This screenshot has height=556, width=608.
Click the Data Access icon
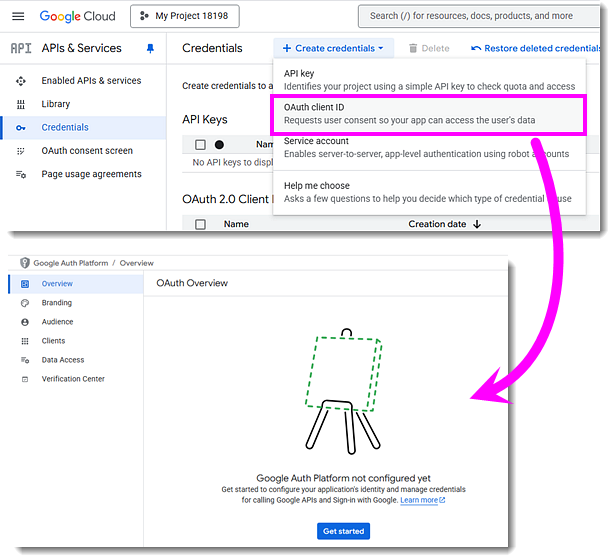(x=25, y=360)
